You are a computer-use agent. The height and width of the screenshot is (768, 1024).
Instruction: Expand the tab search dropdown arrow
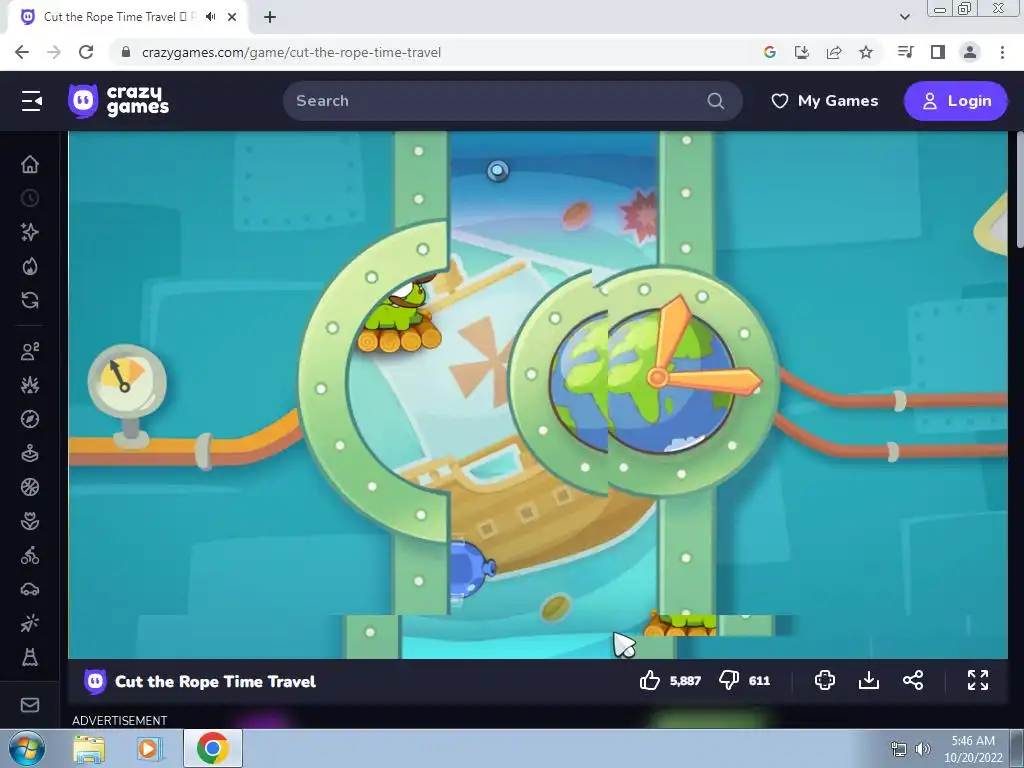click(x=904, y=17)
